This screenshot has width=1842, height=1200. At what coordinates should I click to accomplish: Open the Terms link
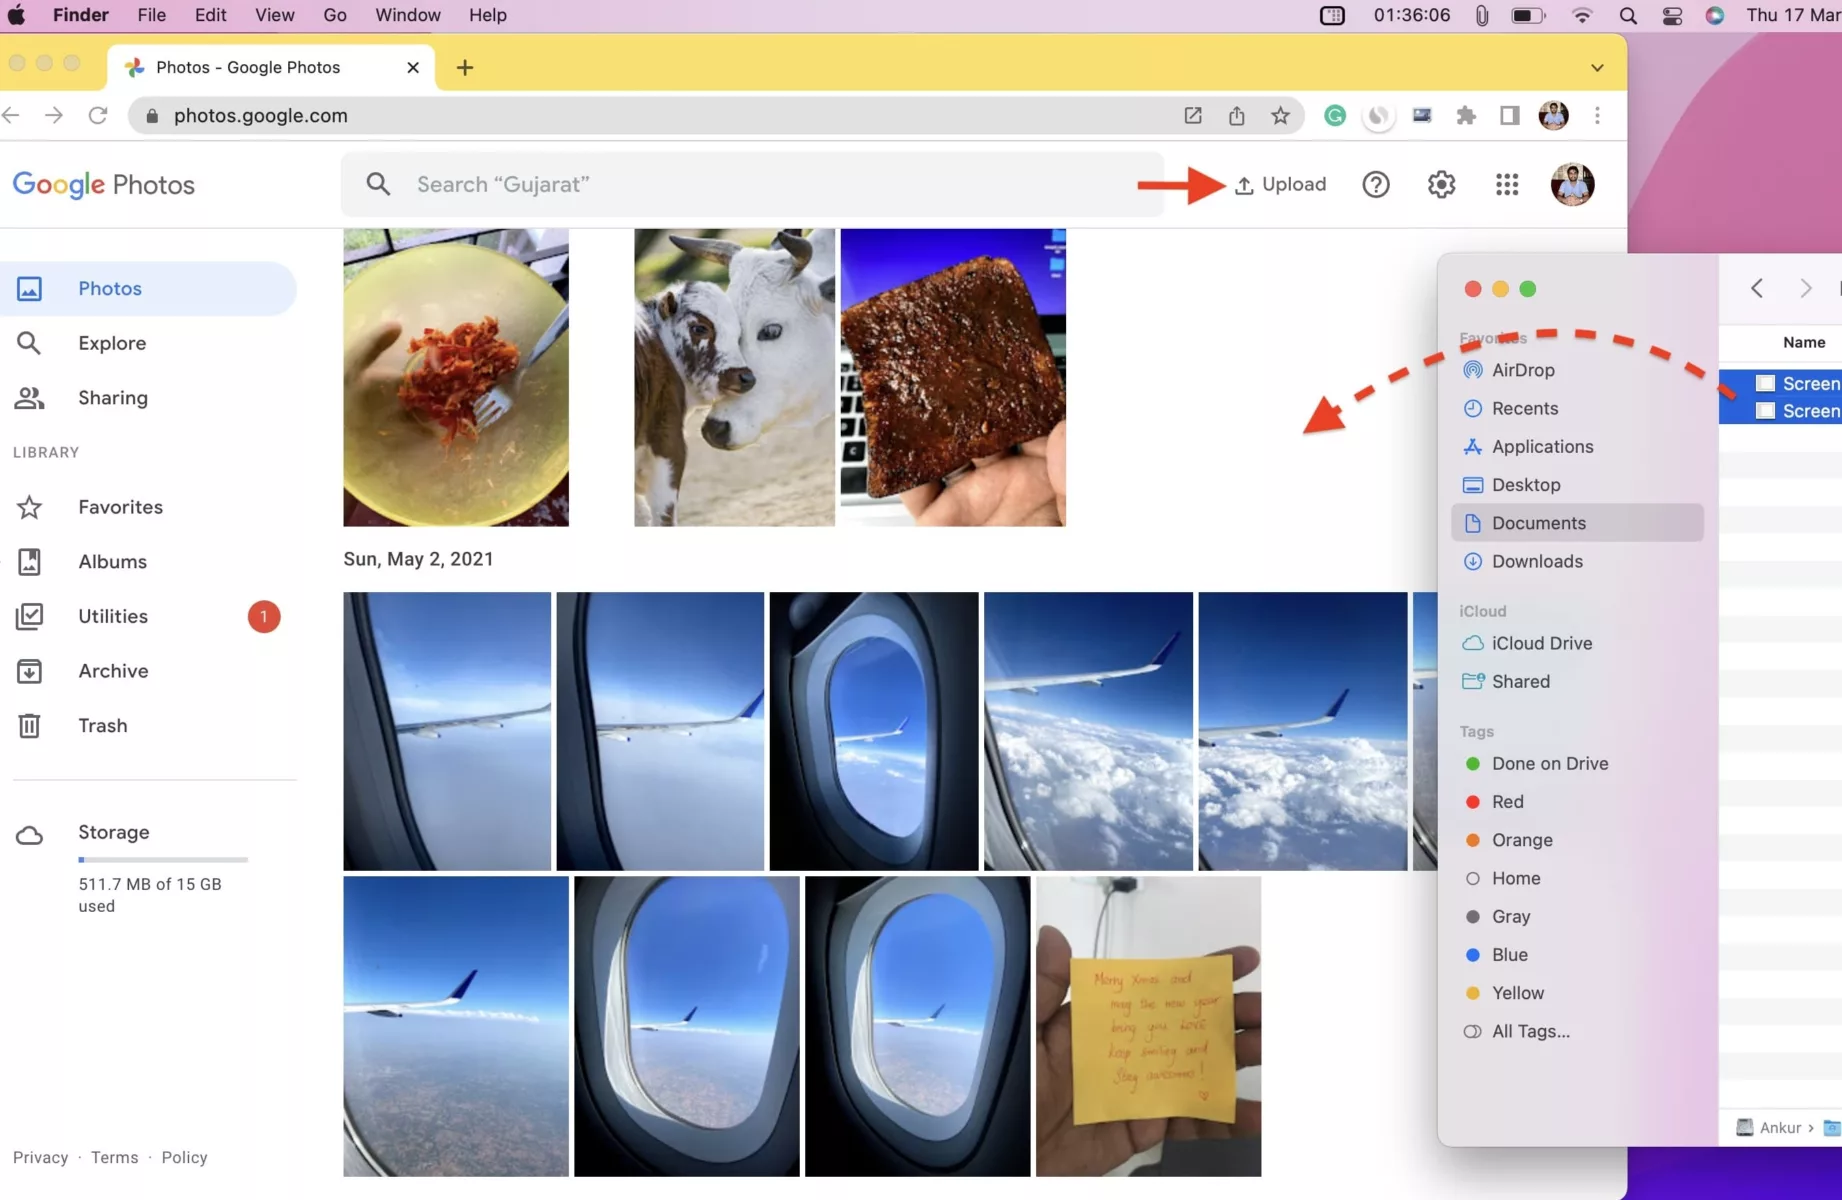[x=114, y=1157]
